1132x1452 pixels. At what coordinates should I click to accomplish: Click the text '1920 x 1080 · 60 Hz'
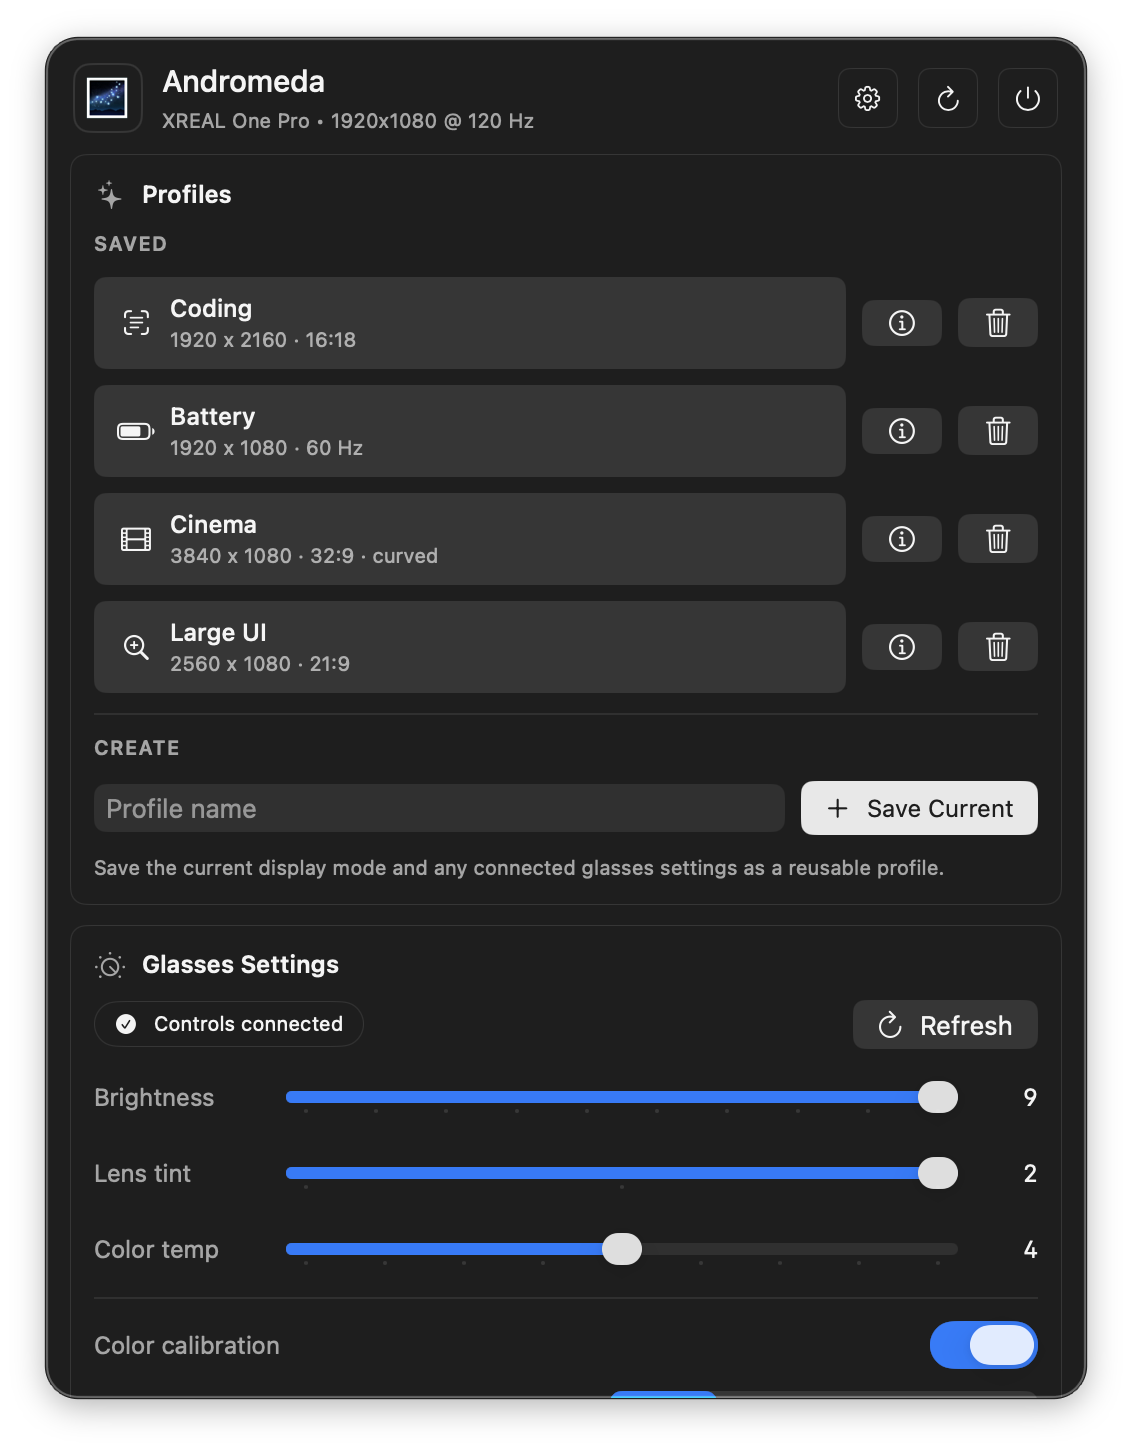tap(266, 448)
